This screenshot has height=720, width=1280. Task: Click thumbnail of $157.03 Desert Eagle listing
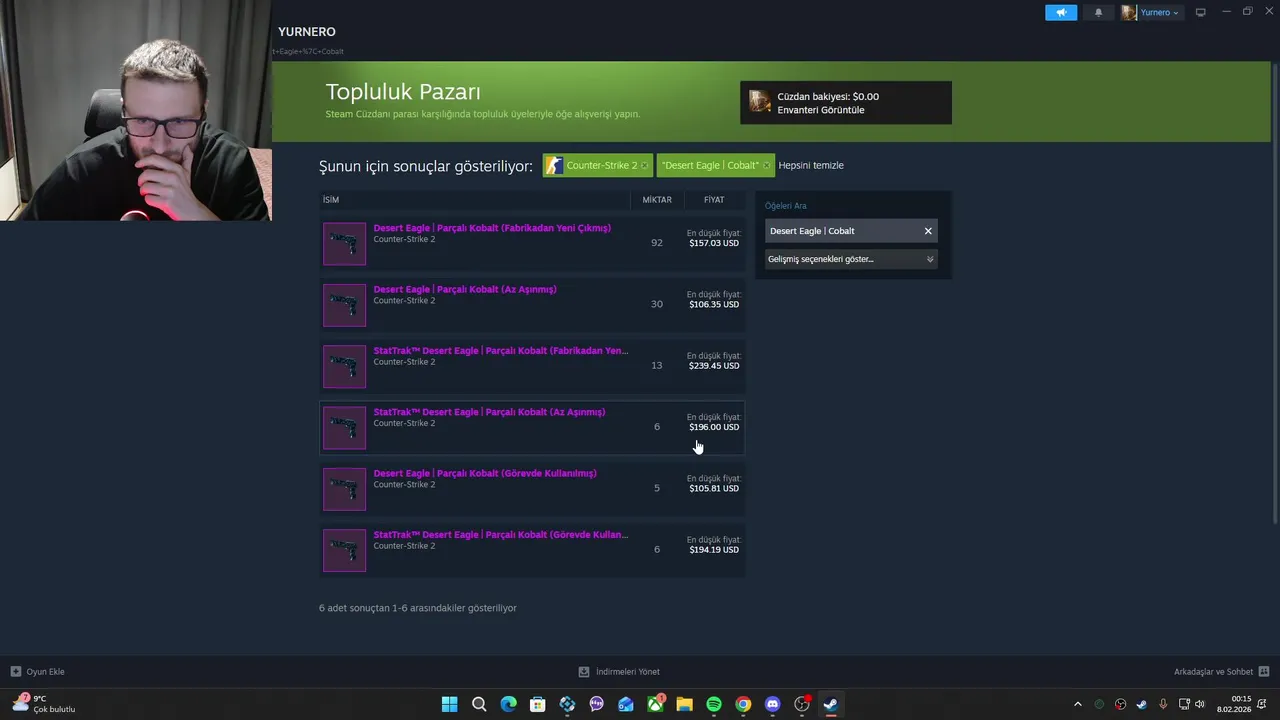tap(344, 244)
